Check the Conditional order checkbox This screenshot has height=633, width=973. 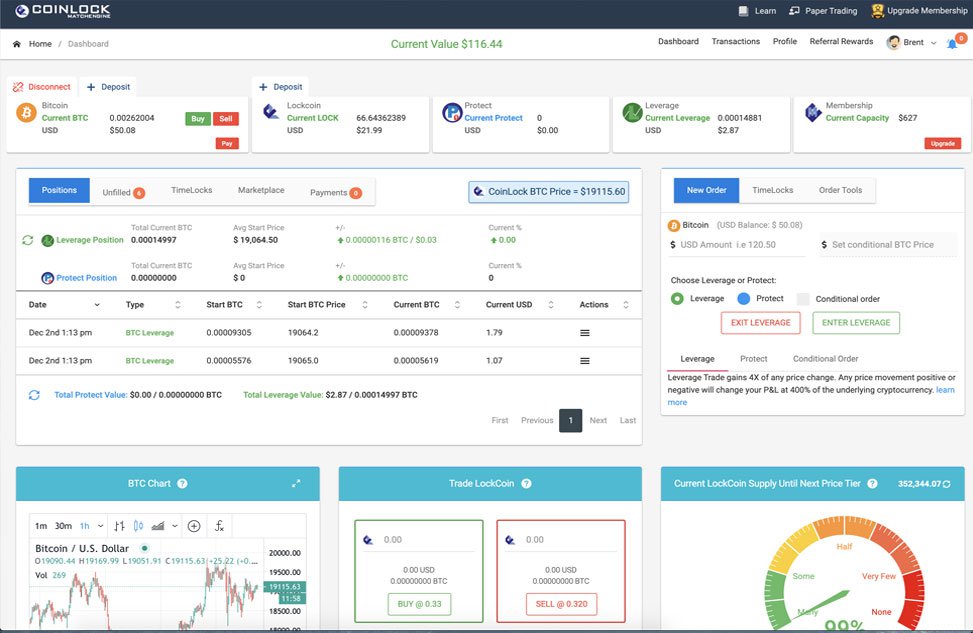coord(803,299)
